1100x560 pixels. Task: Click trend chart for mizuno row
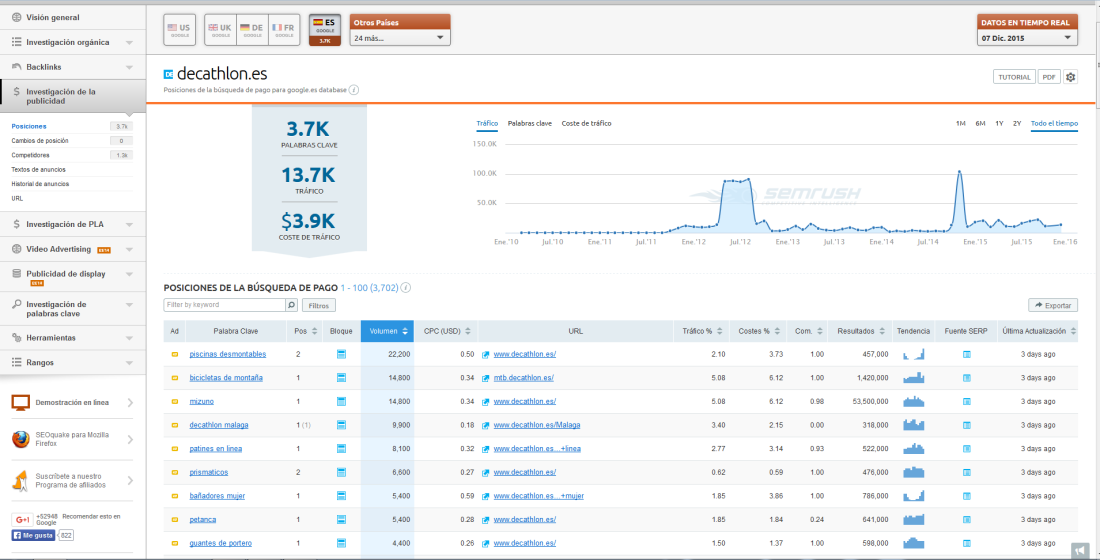click(913, 401)
